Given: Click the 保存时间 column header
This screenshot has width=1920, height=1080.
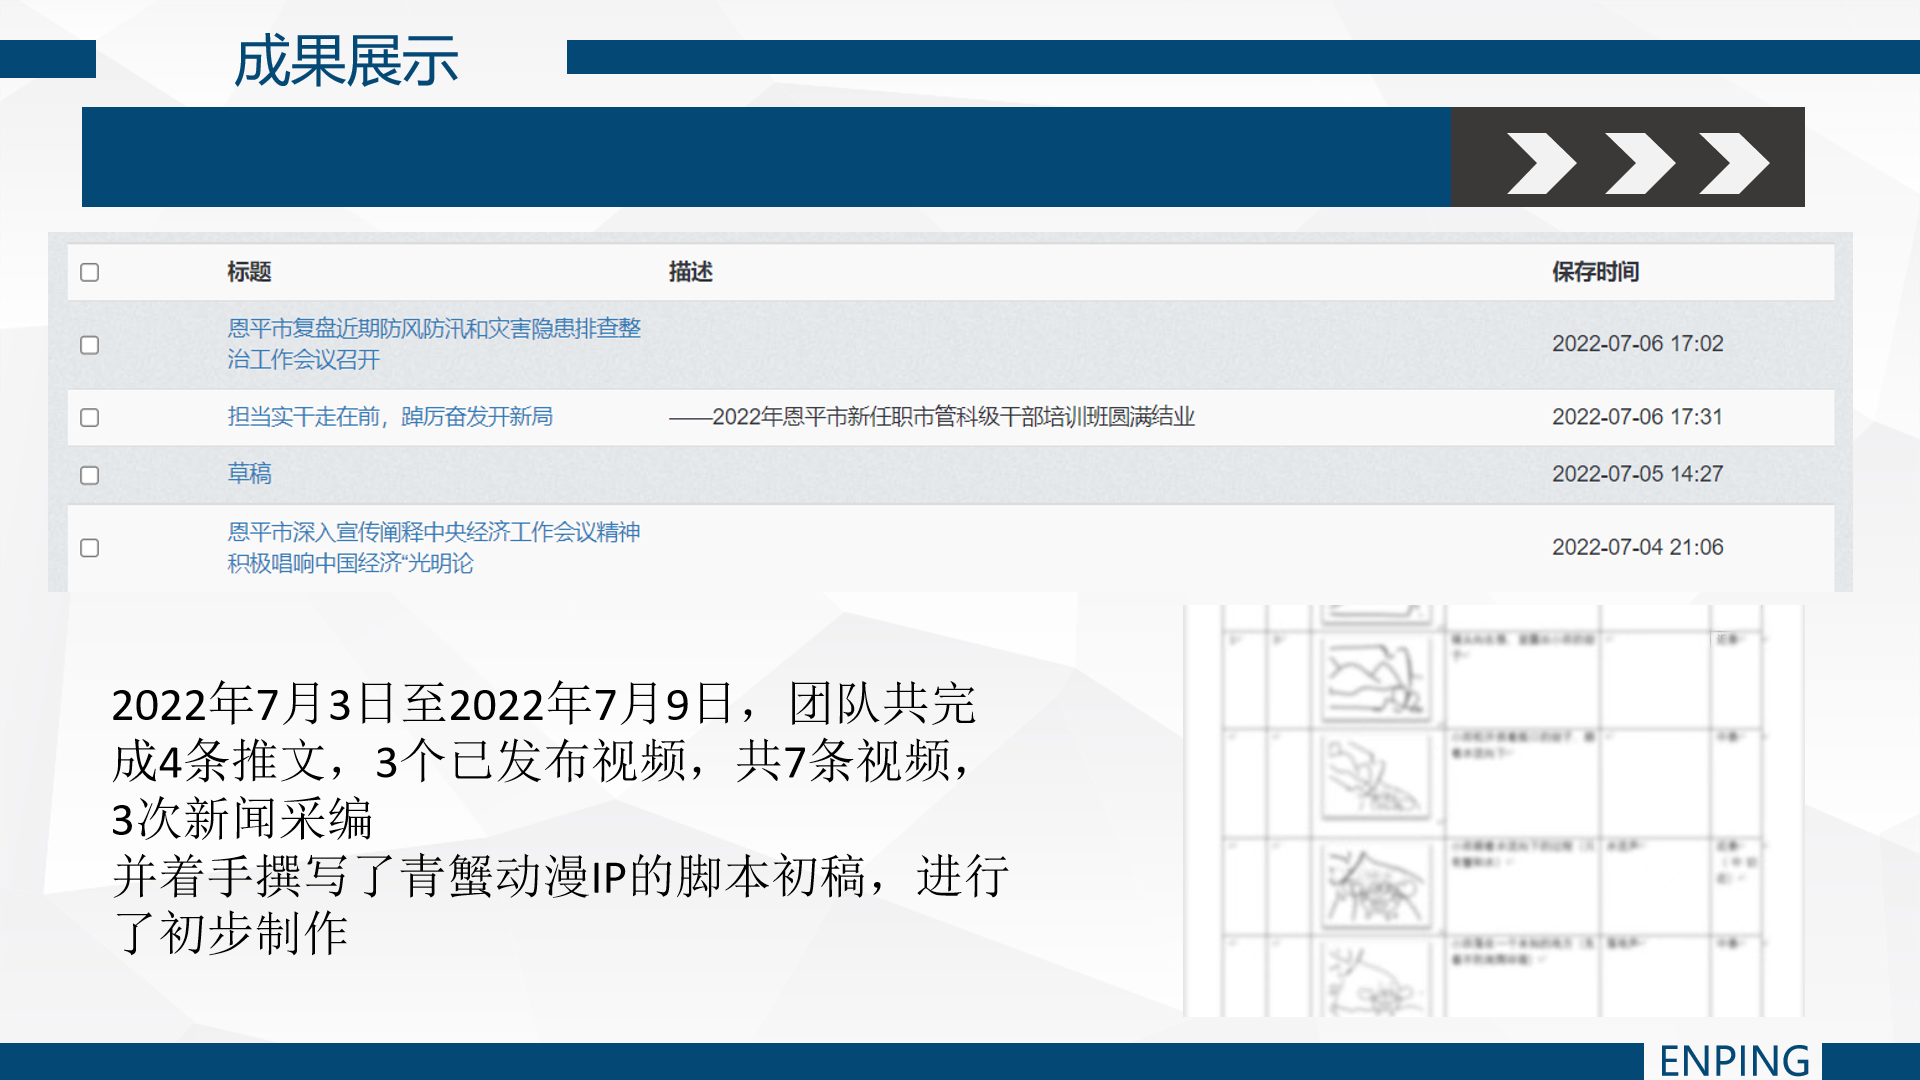Looking at the screenshot, I should [1595, 272].
